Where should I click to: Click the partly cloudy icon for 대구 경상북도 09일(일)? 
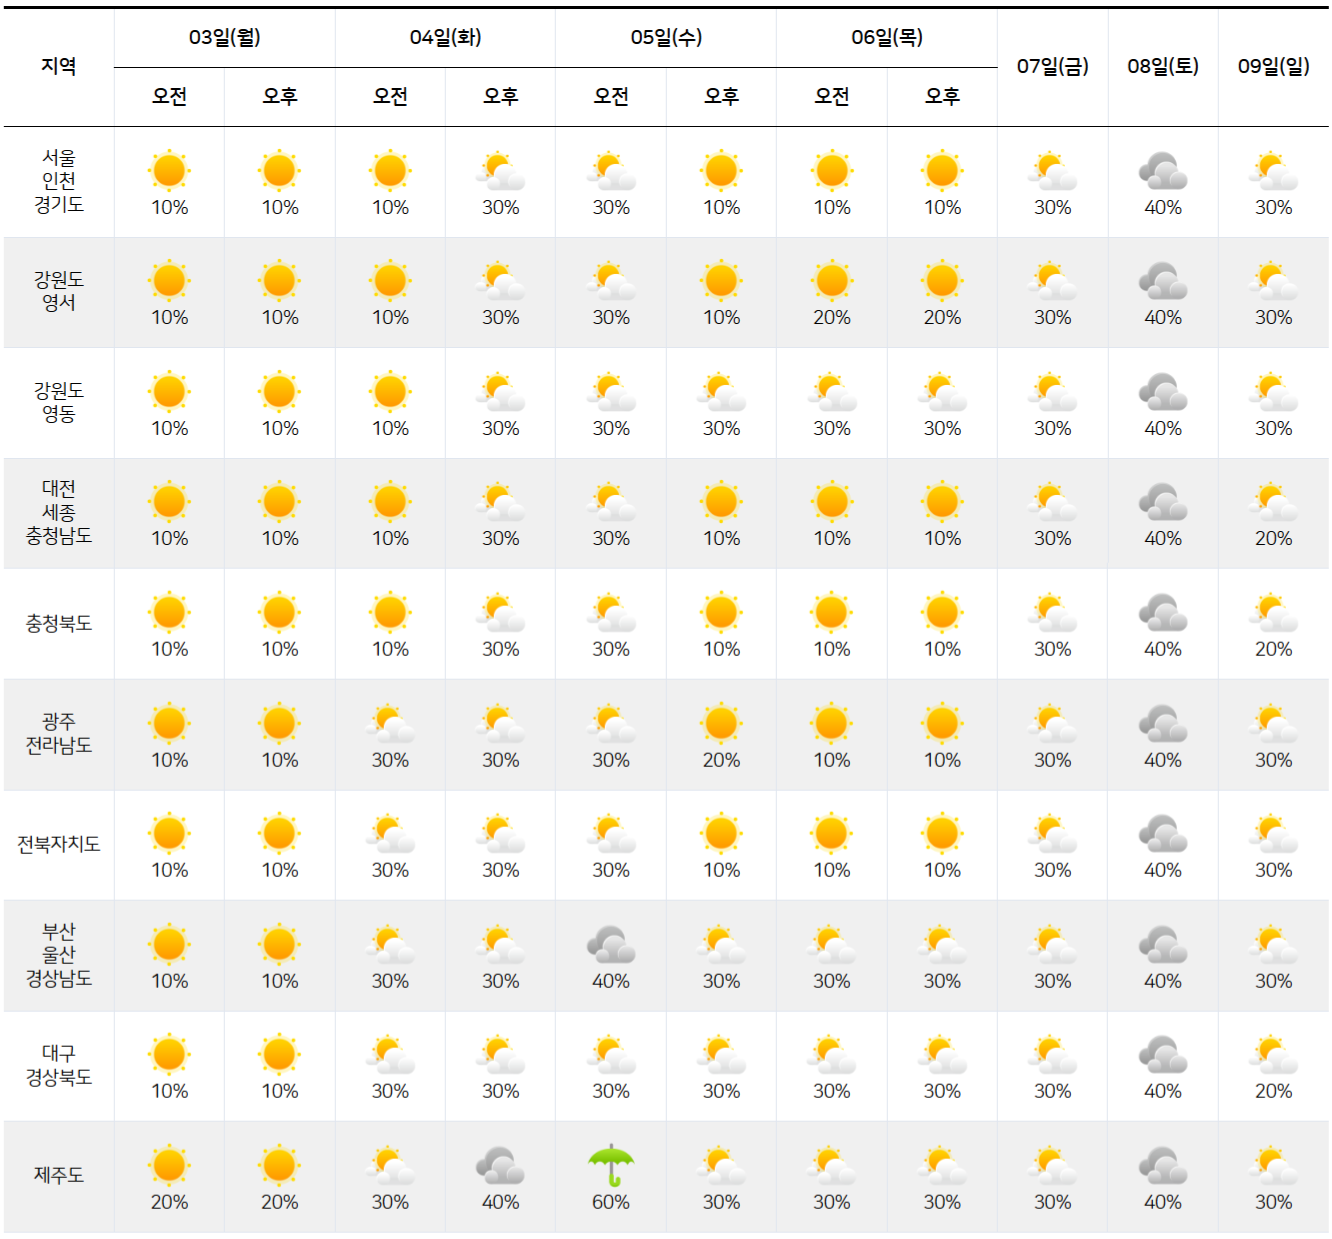tap(1273, 1054)
